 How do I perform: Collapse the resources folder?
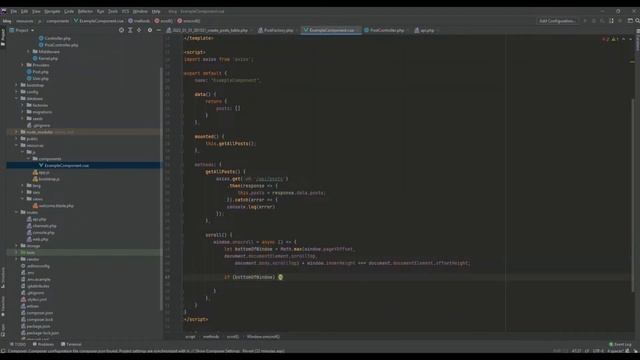[x=17, y=145]
